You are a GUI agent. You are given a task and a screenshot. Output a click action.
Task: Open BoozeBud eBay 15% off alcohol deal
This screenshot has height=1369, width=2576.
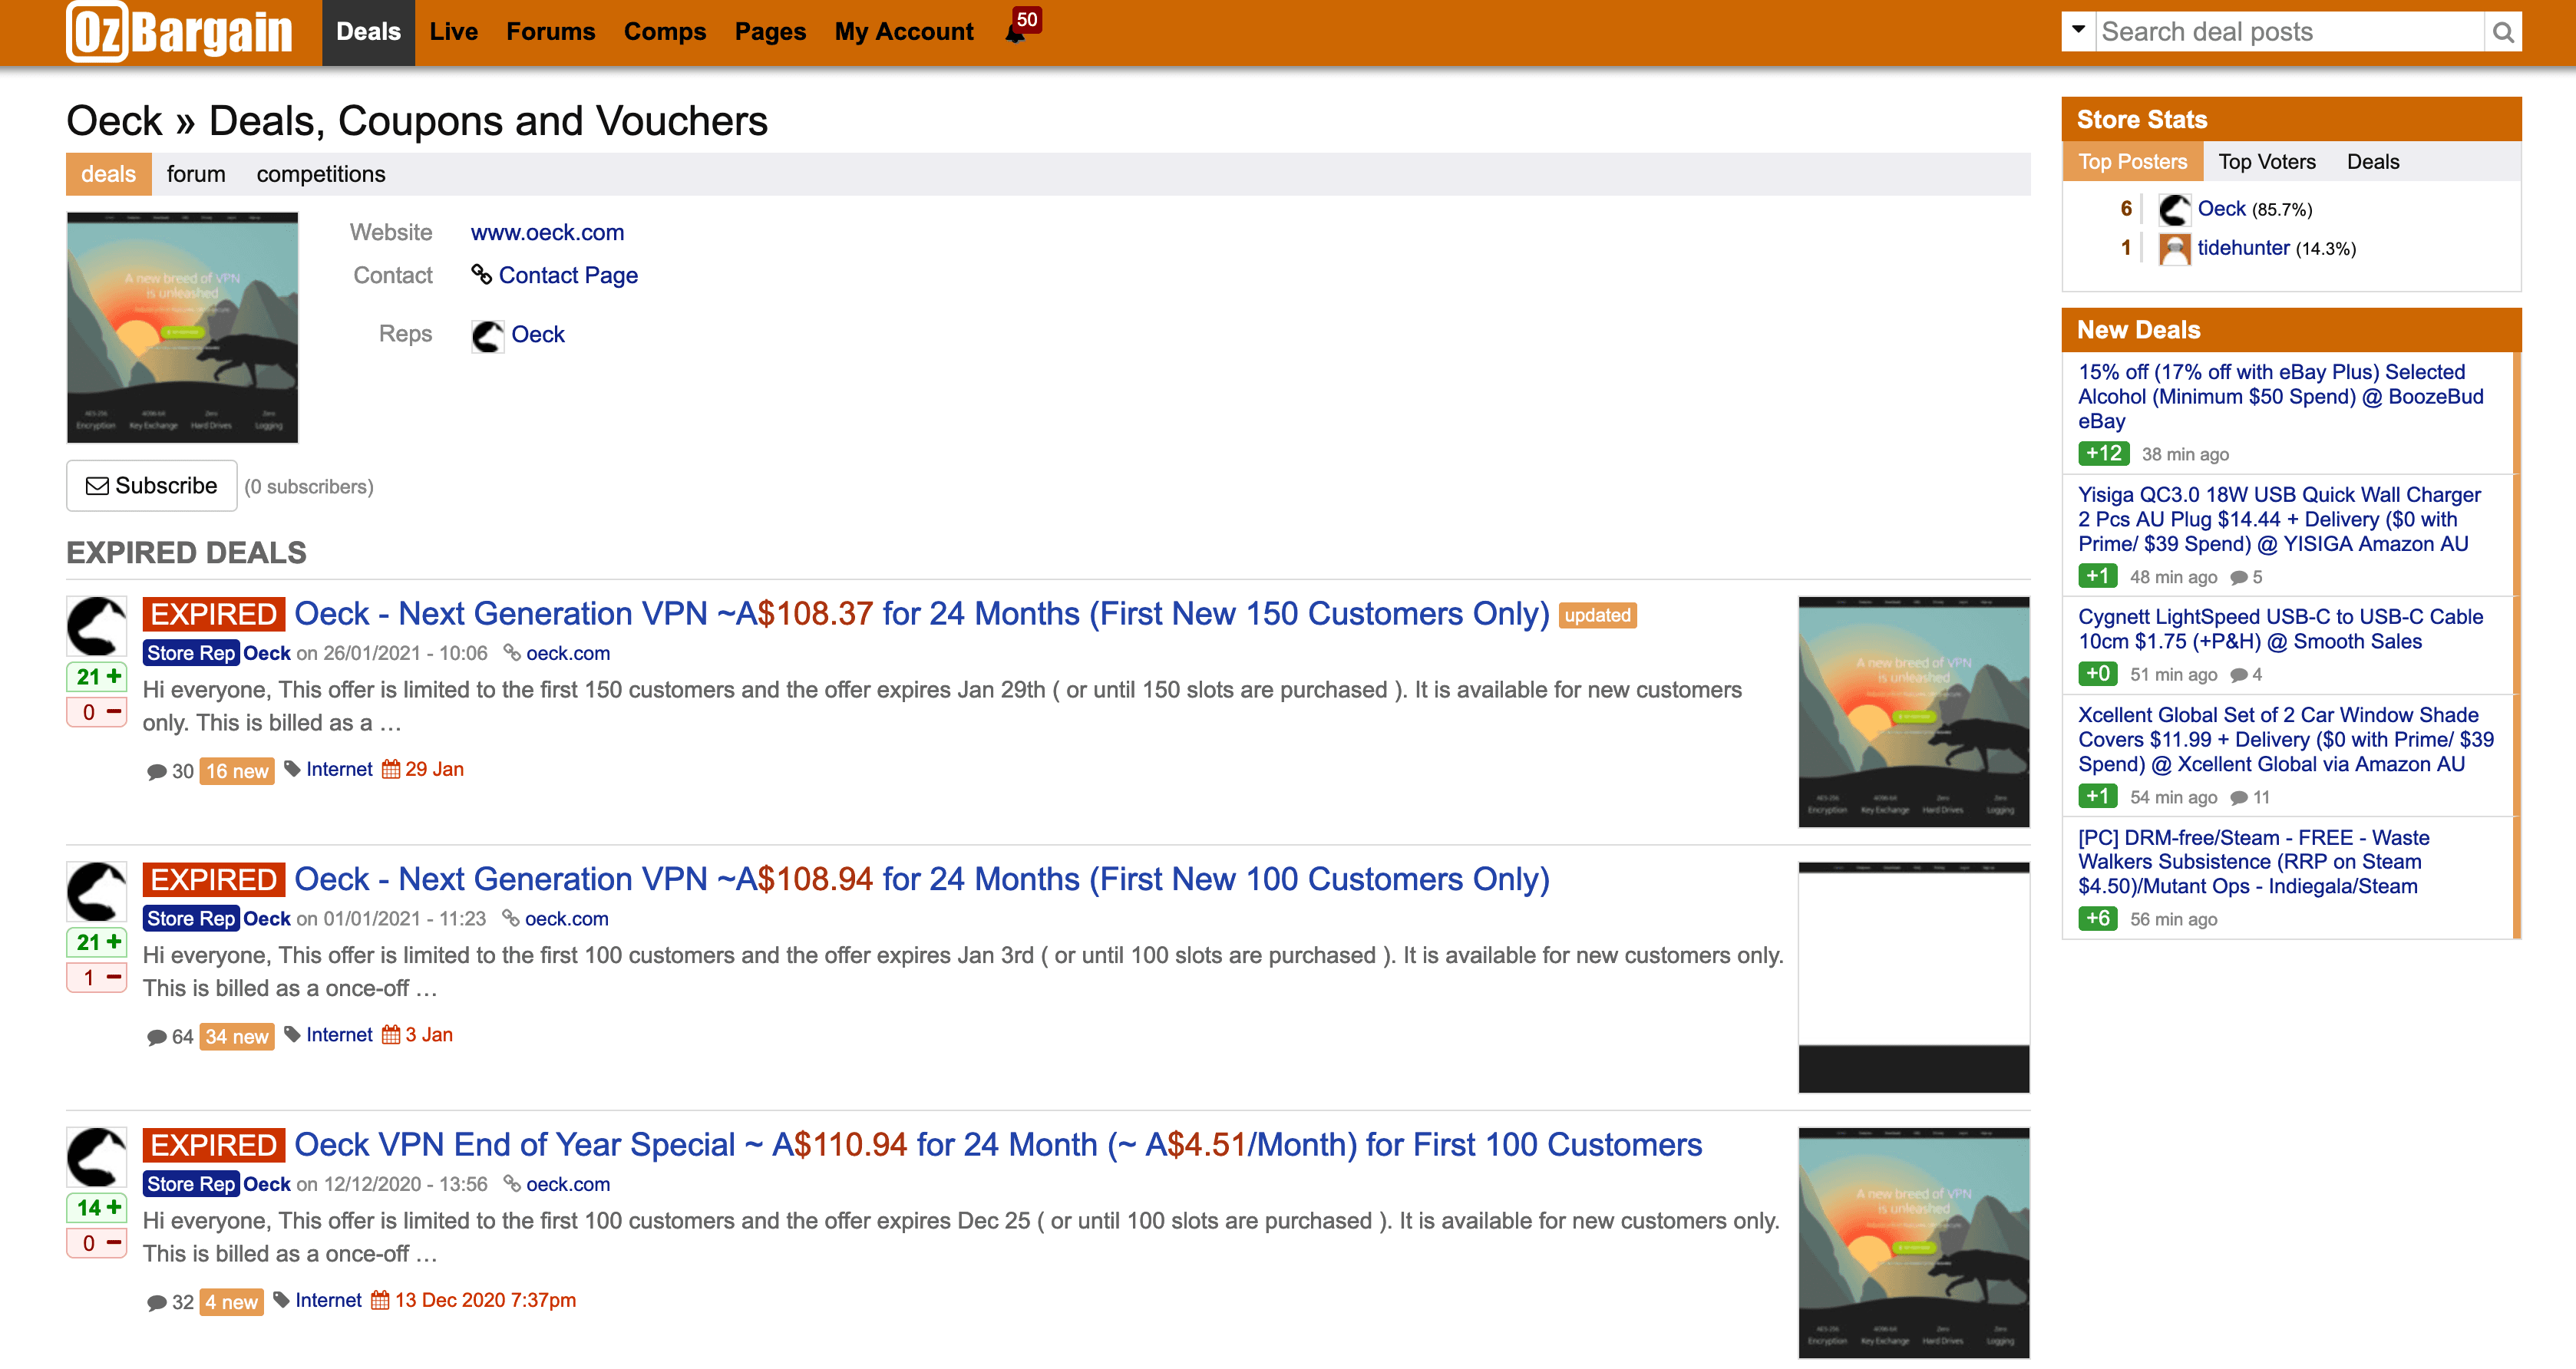click(x=2281, y=396)
